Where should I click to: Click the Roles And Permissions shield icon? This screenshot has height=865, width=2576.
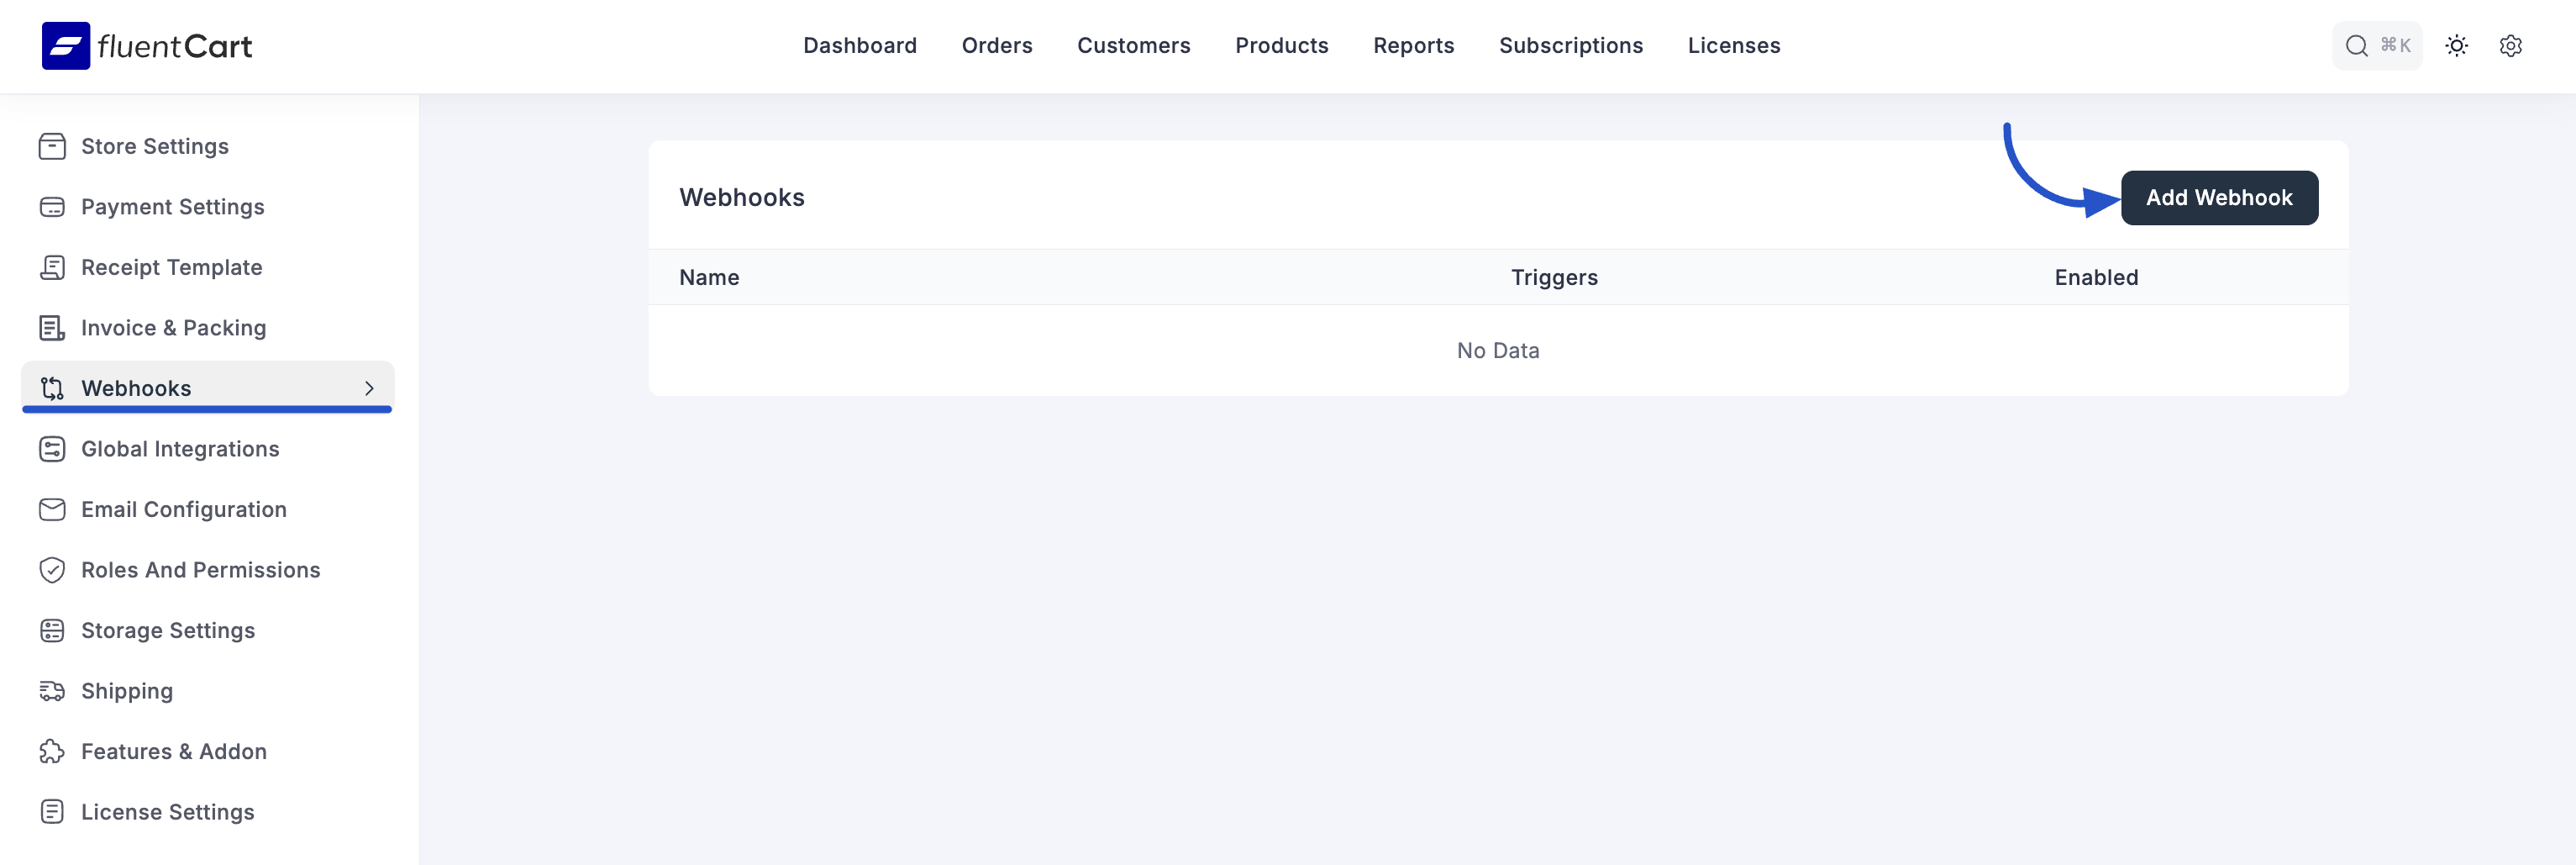[x=52, y=570]
